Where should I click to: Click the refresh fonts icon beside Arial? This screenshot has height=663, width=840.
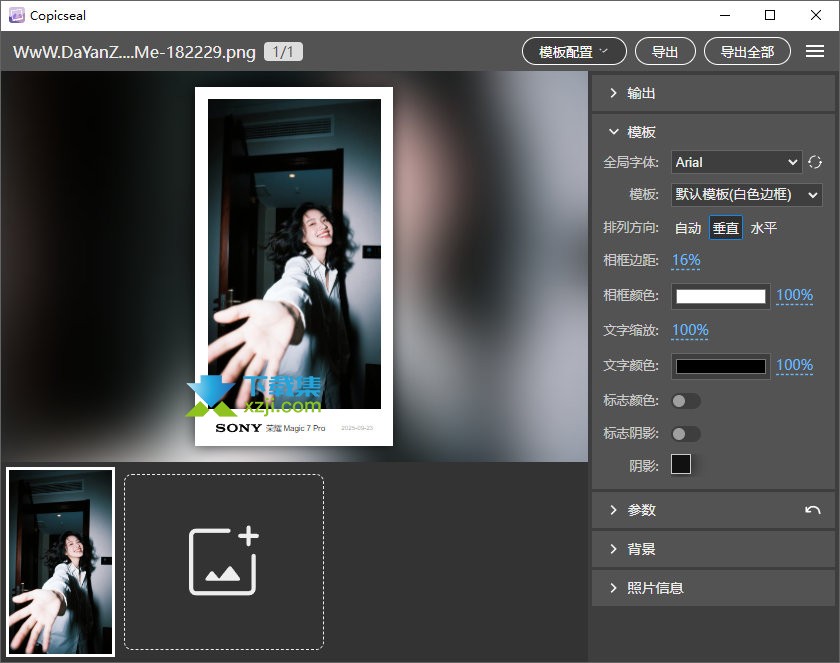point(815,162)
